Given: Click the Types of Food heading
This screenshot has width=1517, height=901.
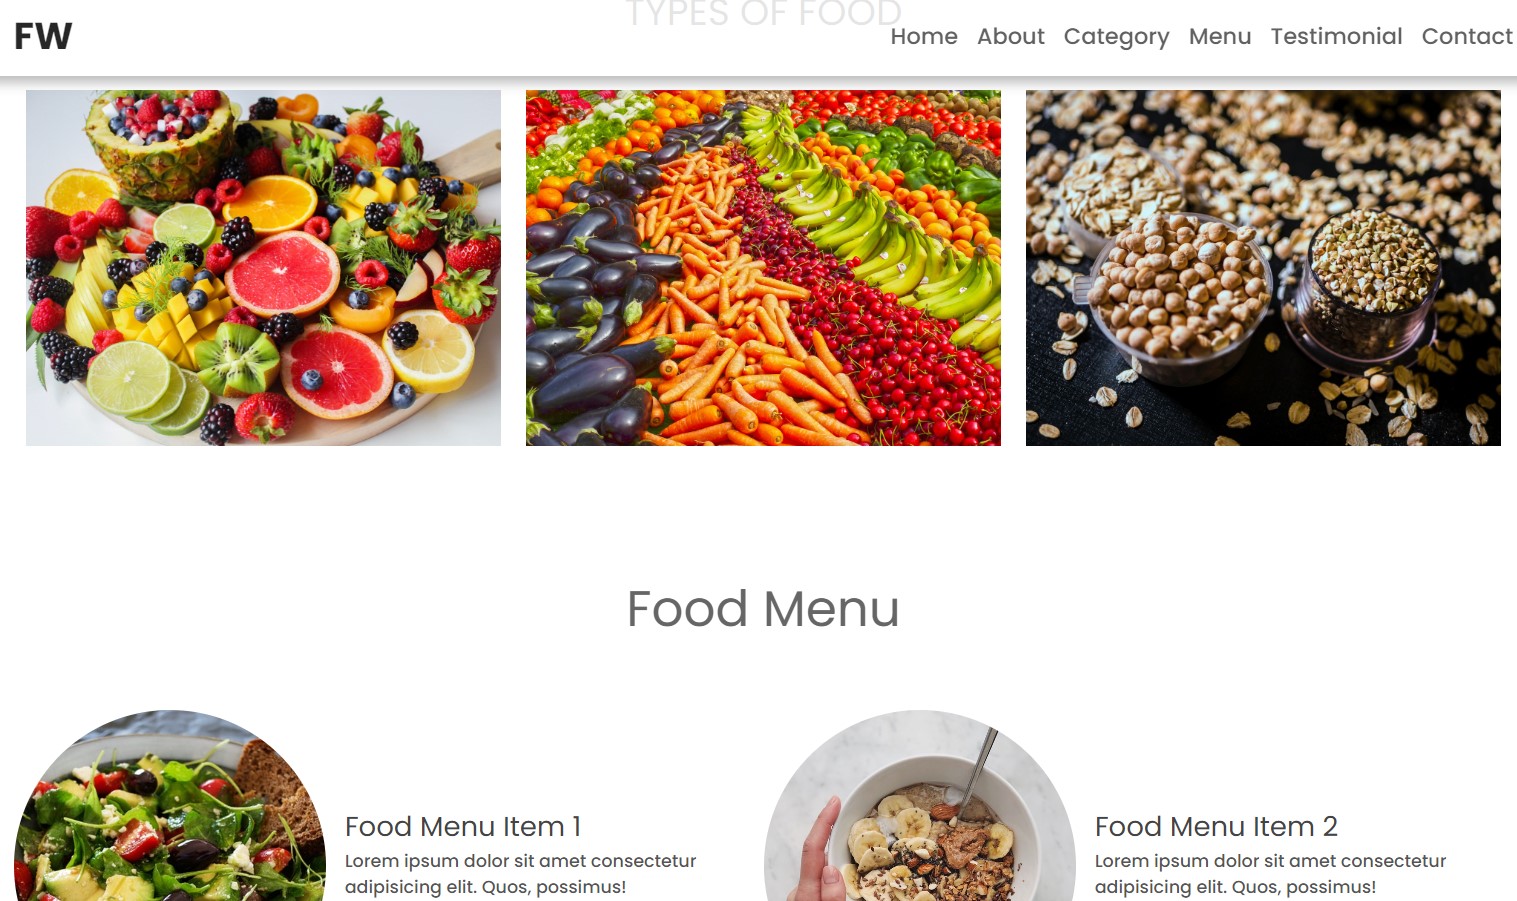Looking at the screenshot, I should coord(763,14).
